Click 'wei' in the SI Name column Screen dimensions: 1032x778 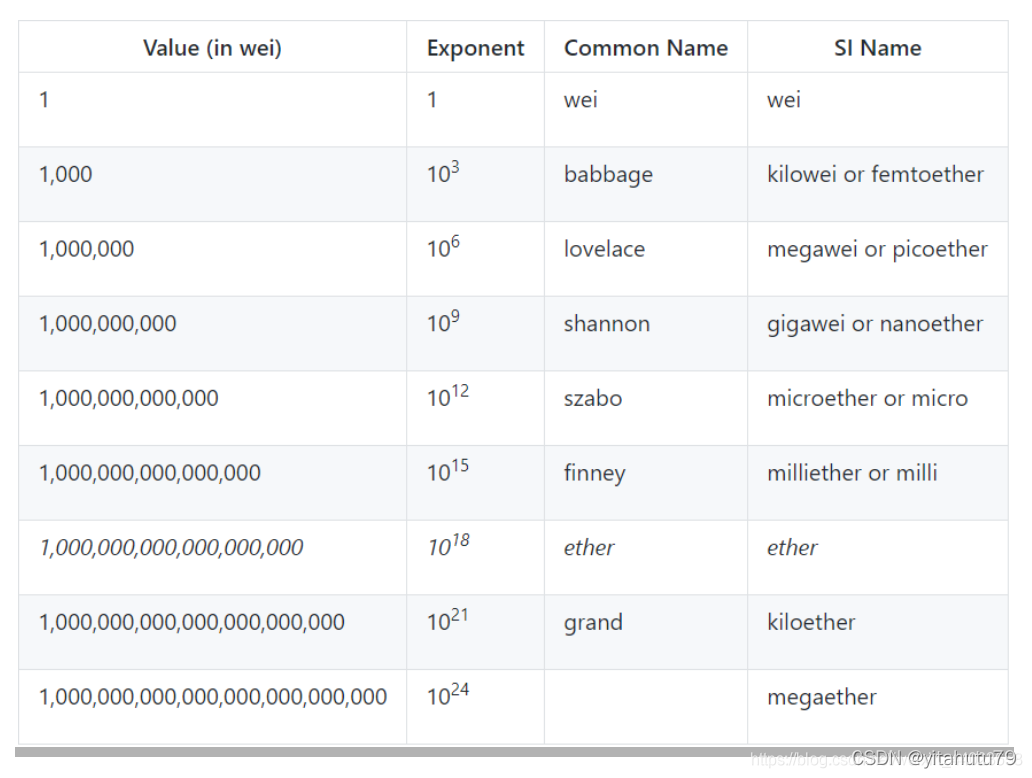784,100
